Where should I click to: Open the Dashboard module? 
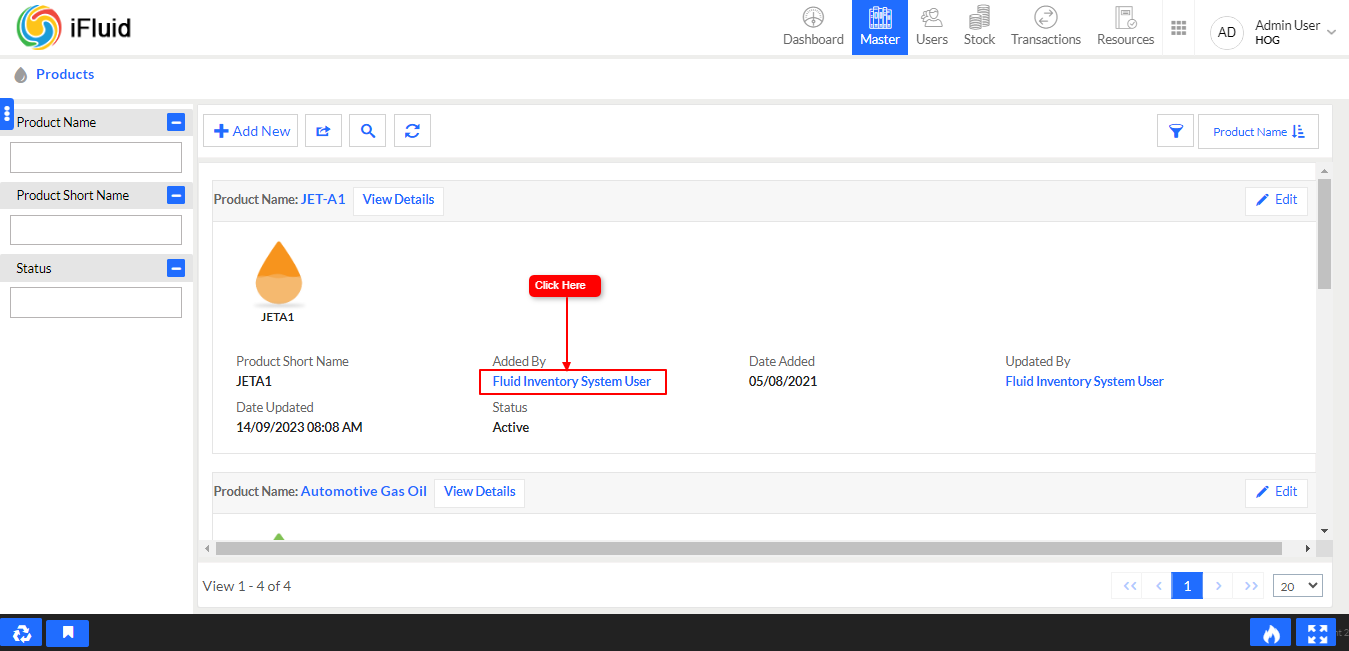pyautogui.click(x=813, y=27)
